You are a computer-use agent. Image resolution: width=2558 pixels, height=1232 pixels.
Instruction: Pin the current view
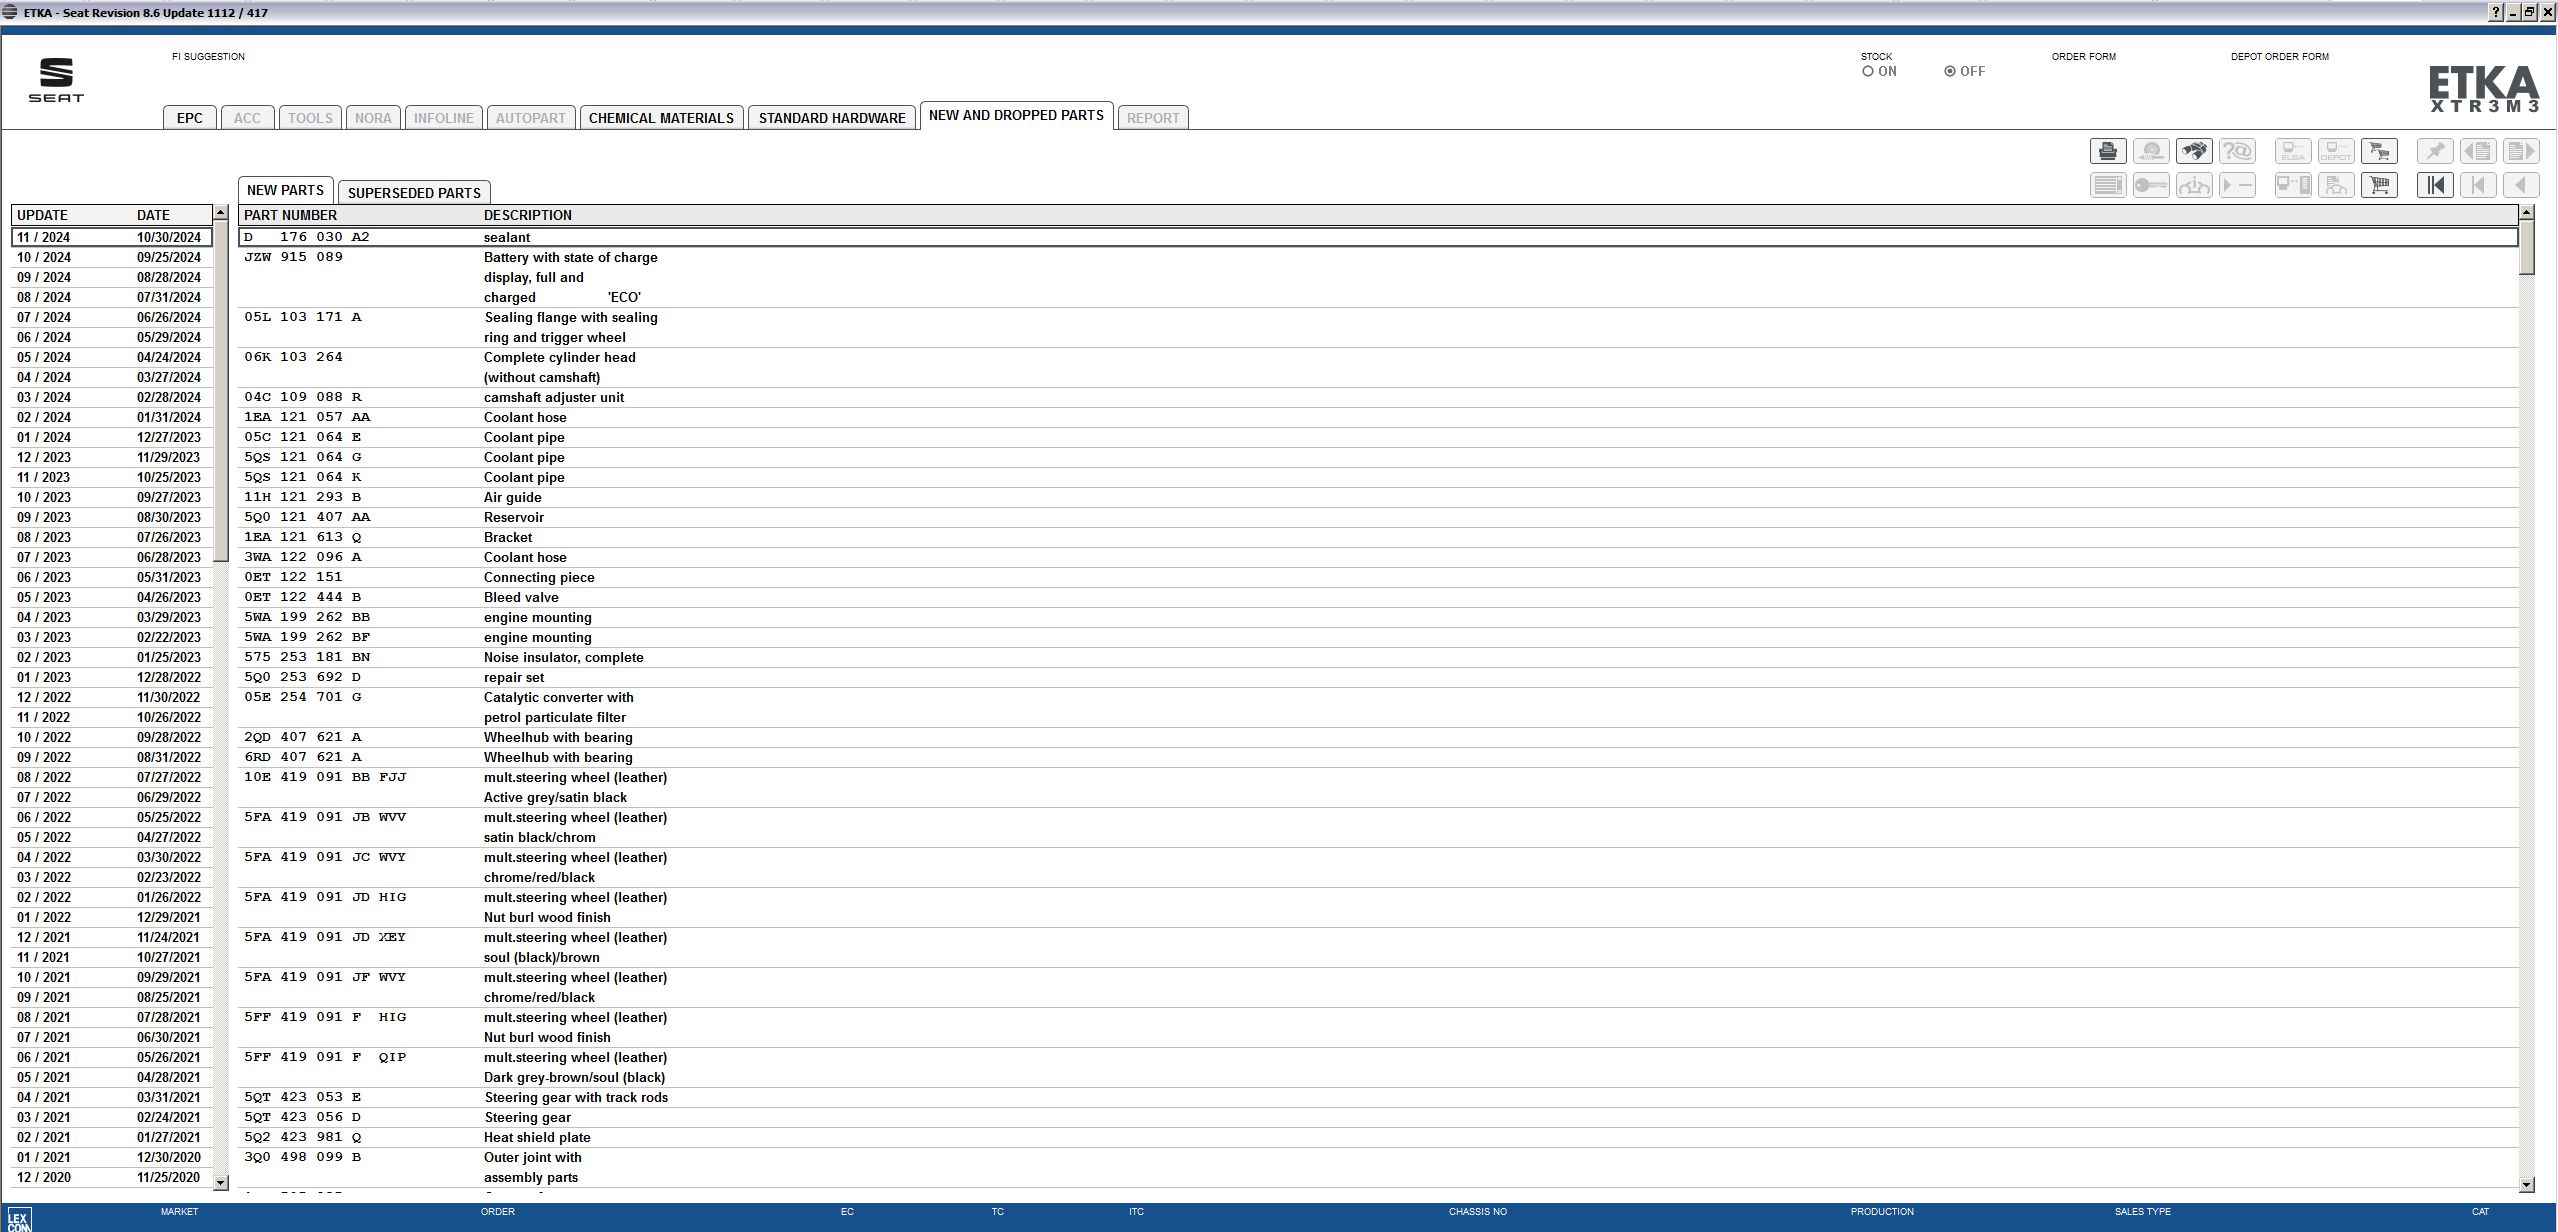coord(2436,151)
